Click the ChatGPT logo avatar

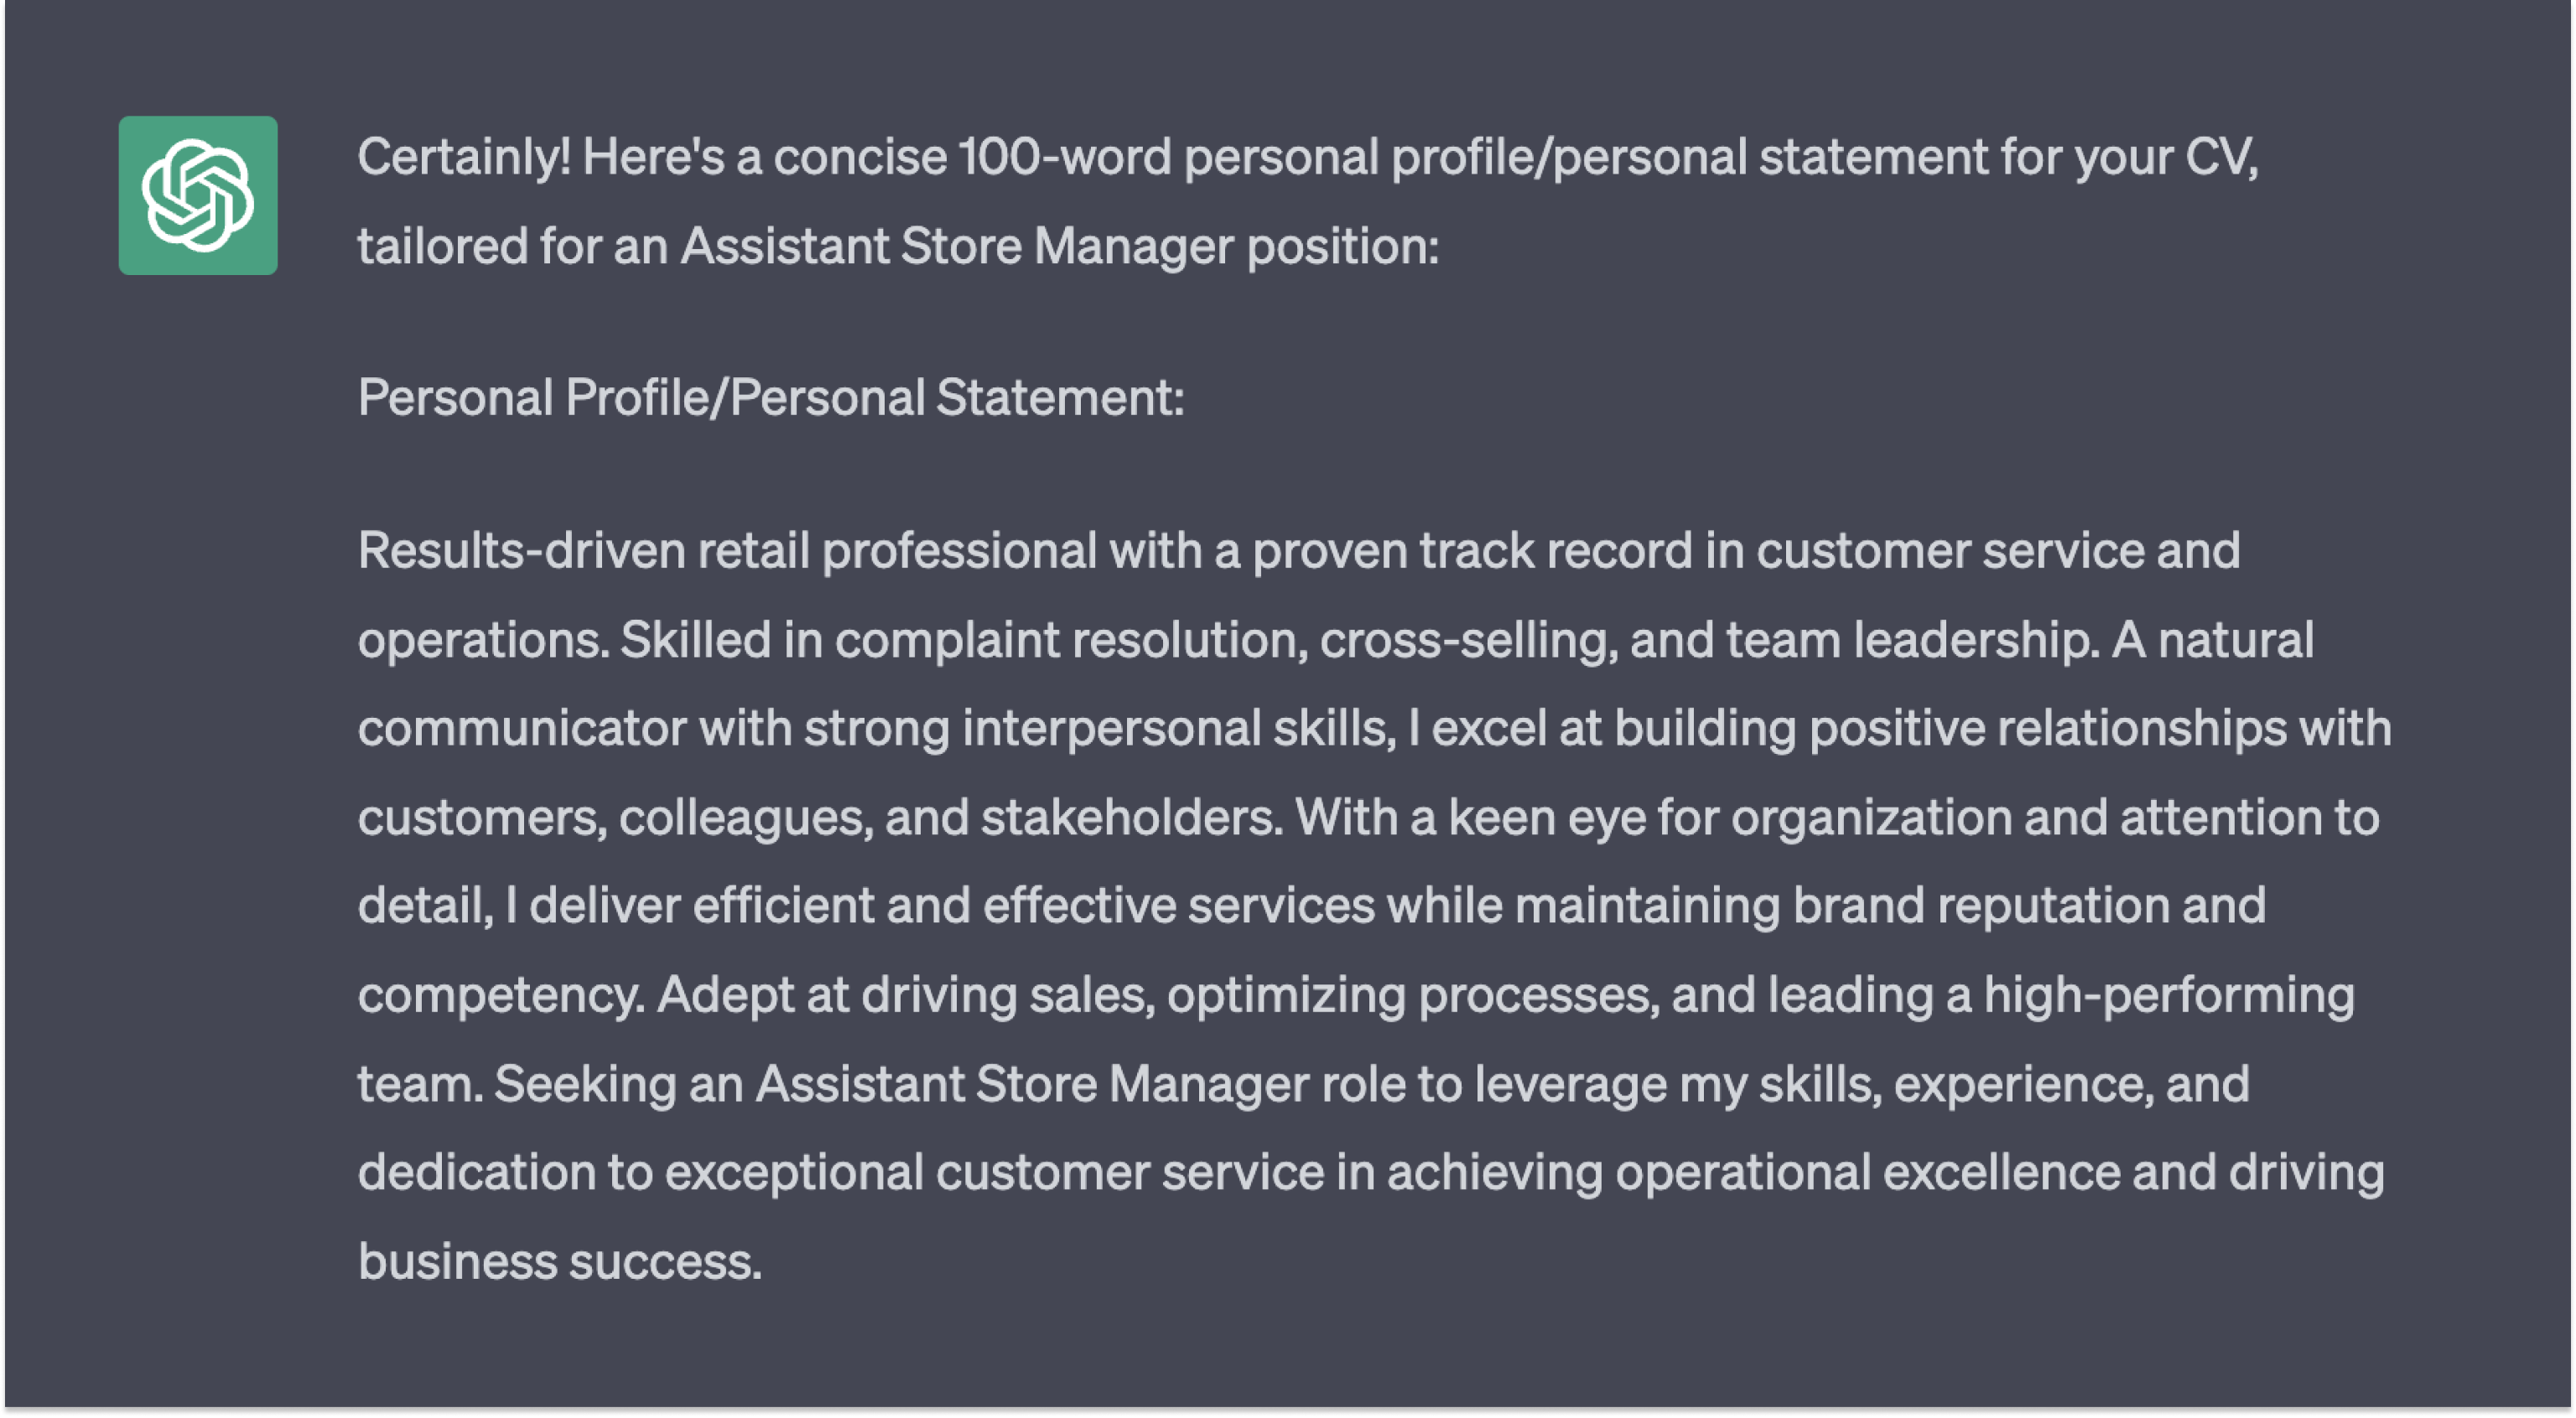tap(198, 195)
